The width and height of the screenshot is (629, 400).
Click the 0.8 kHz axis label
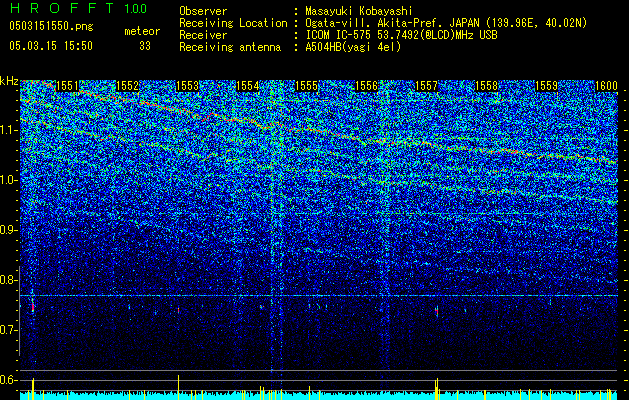8,280
